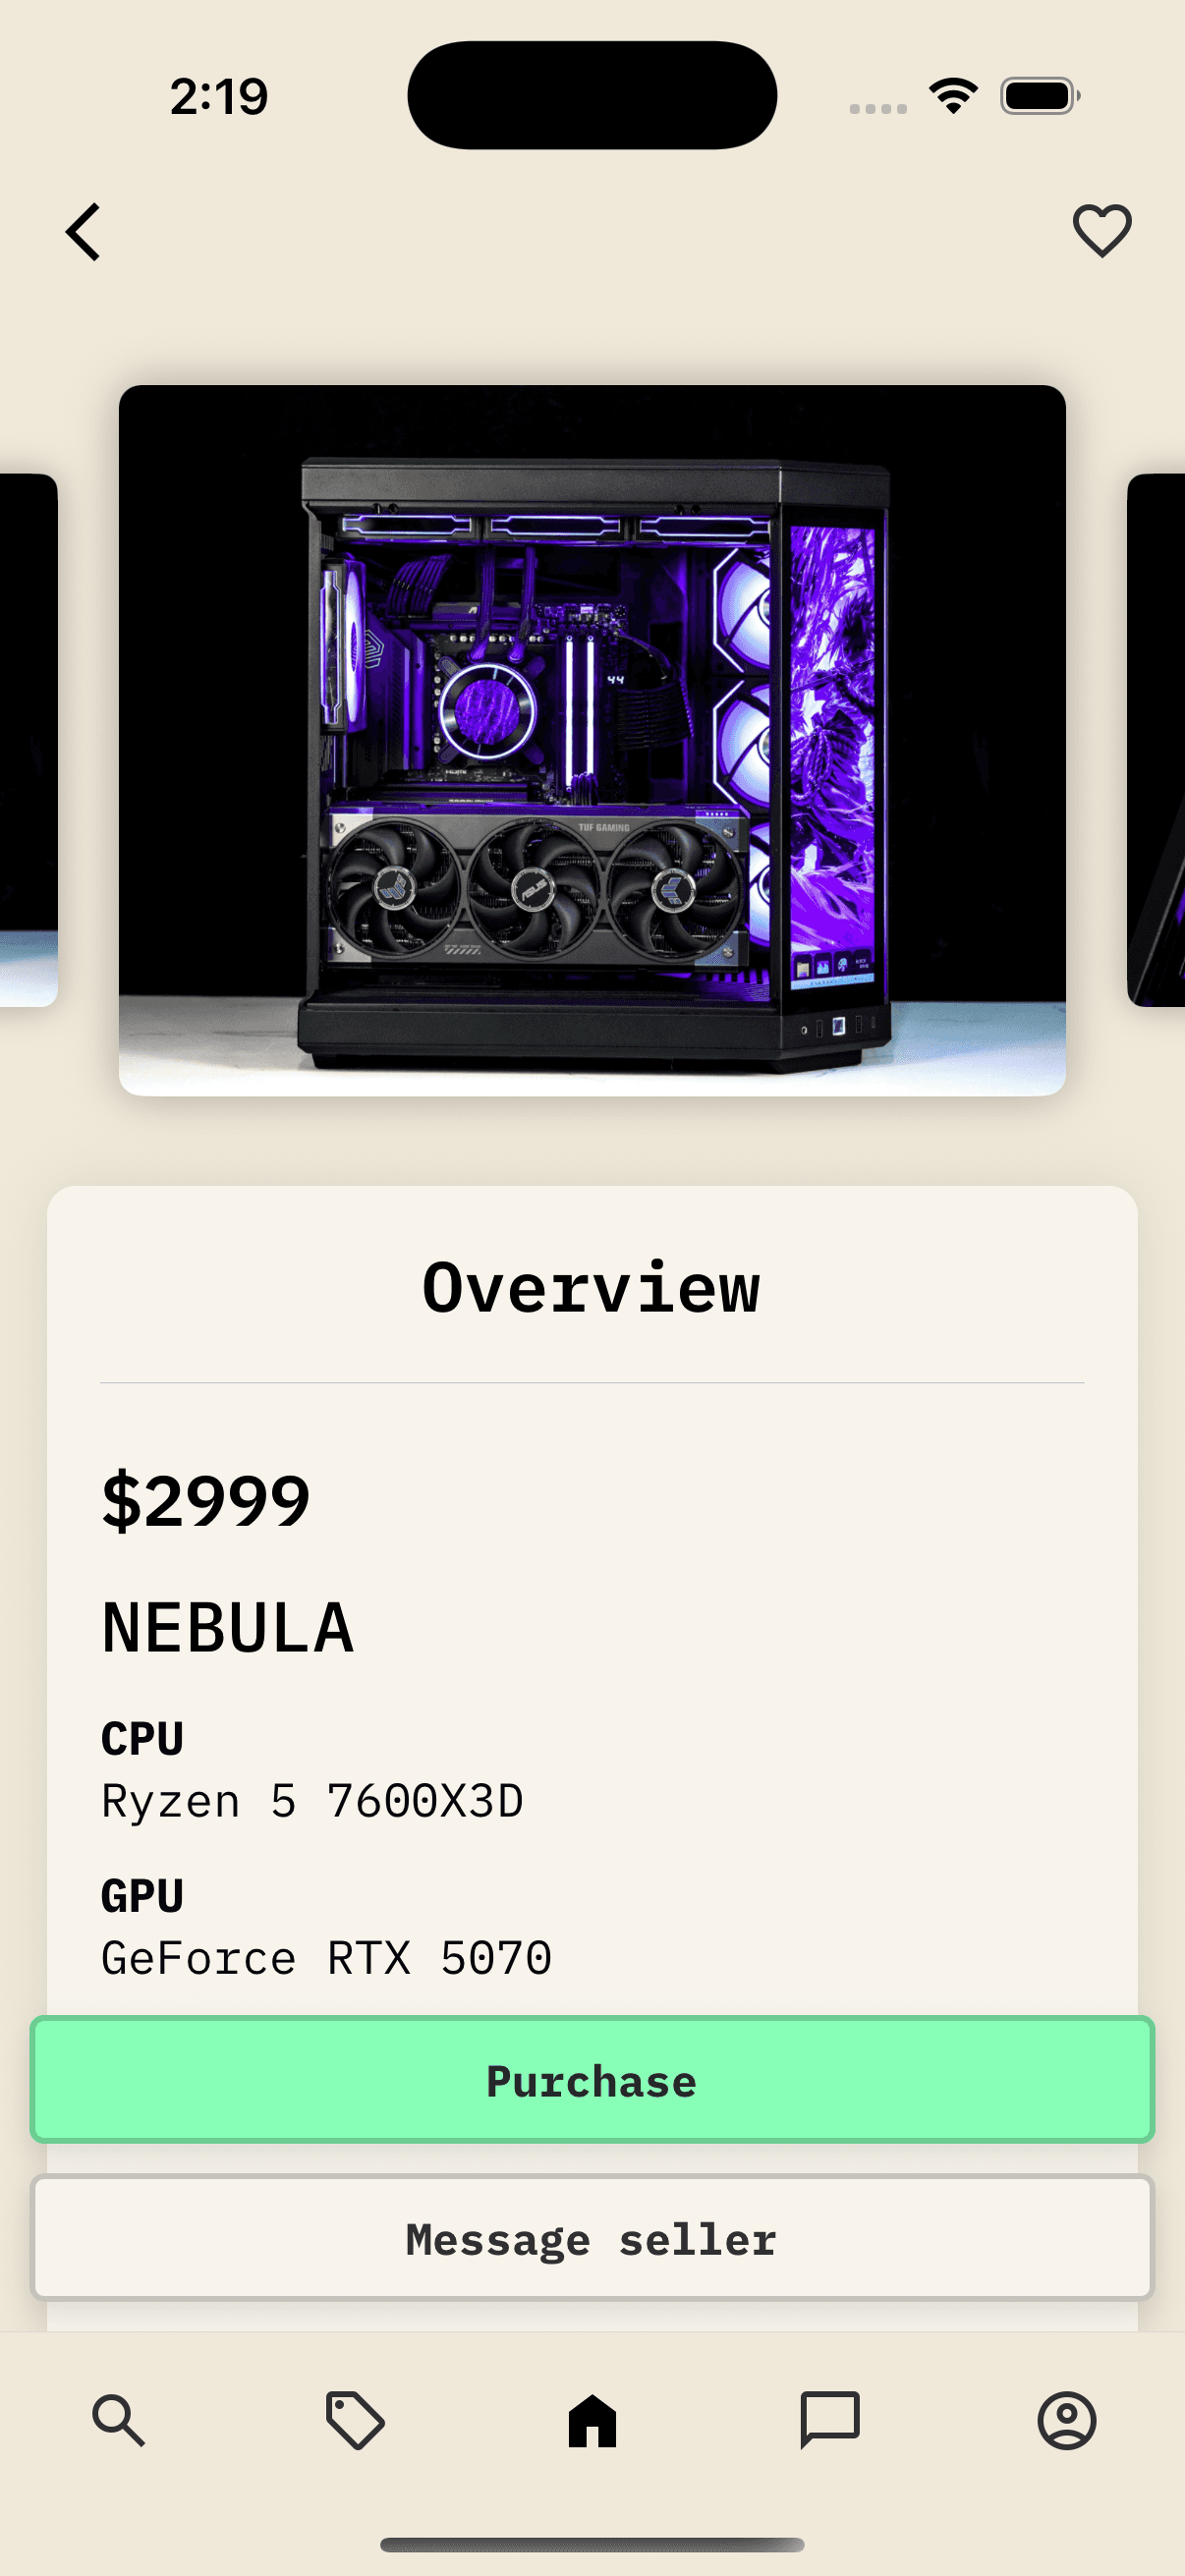The width and height of the screenshot is (1185, 2576).
Task: Select the $2999 price text
Action: [206, 1501]
